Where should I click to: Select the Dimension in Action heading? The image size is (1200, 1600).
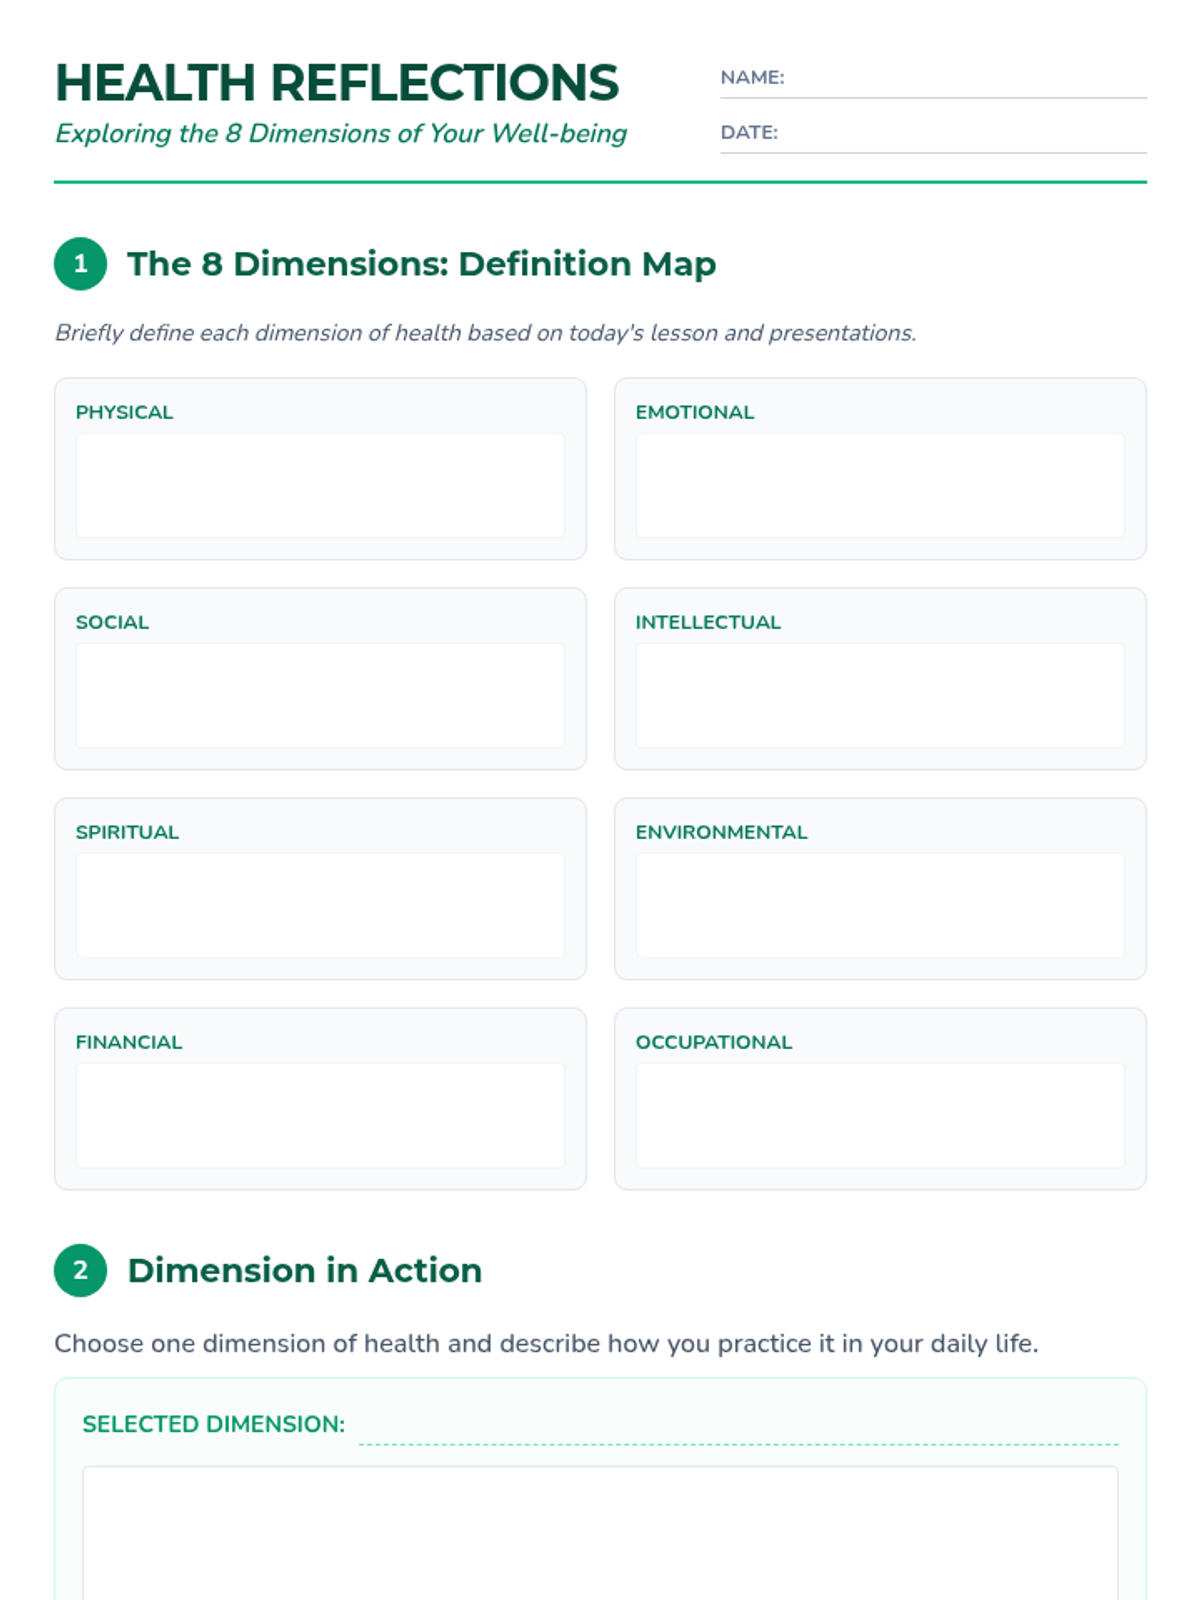click(305, 1270)
